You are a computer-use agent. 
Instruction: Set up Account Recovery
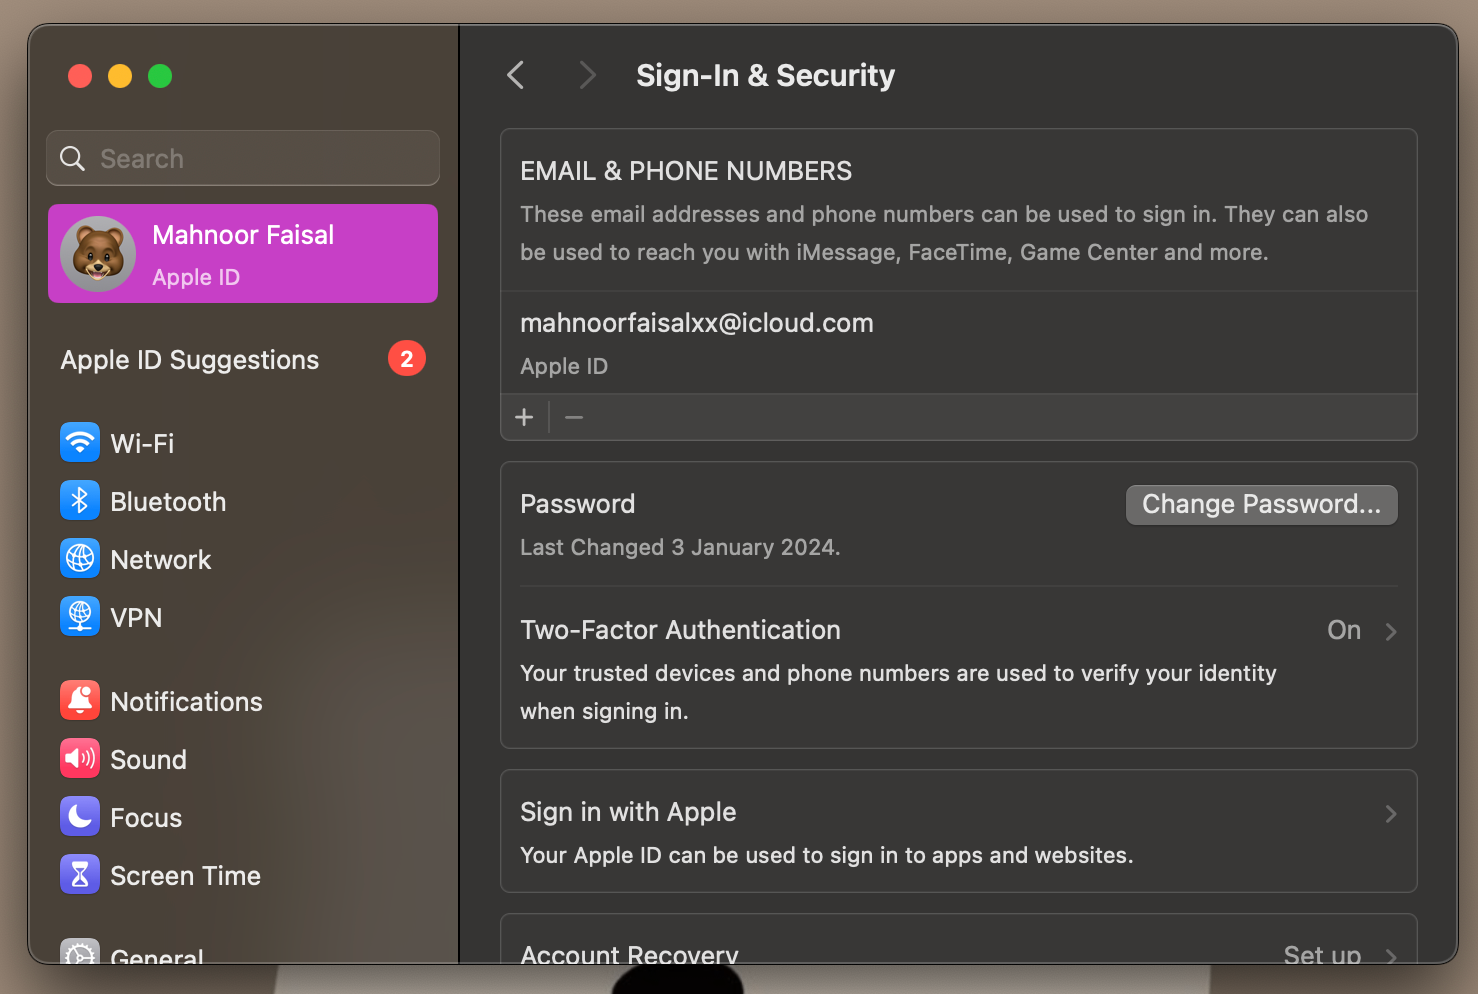1321,955
